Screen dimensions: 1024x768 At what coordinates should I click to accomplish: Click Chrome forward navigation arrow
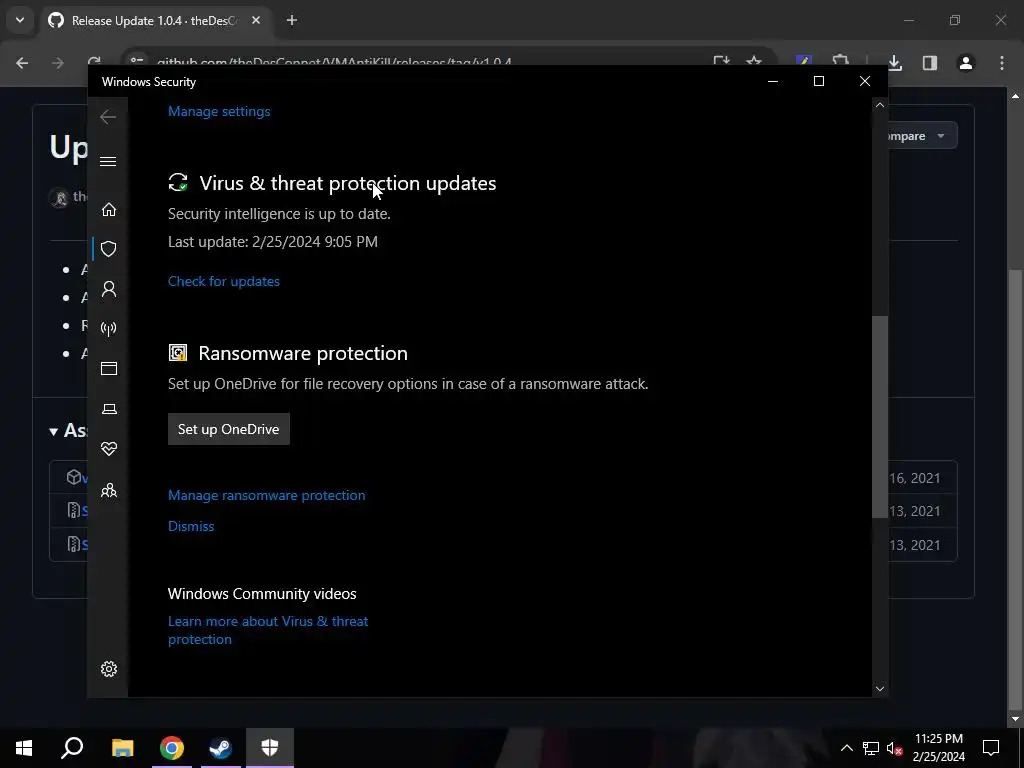click(x=57, y=63)
